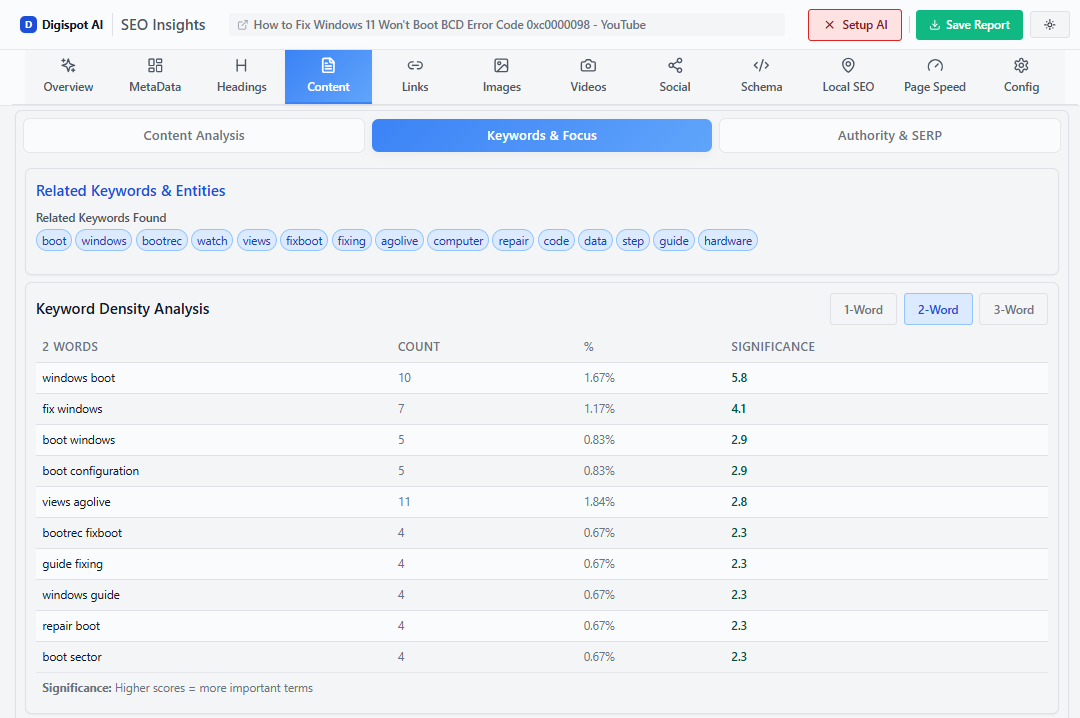
Task: Switch to the Images section icon
Action: 501,65
